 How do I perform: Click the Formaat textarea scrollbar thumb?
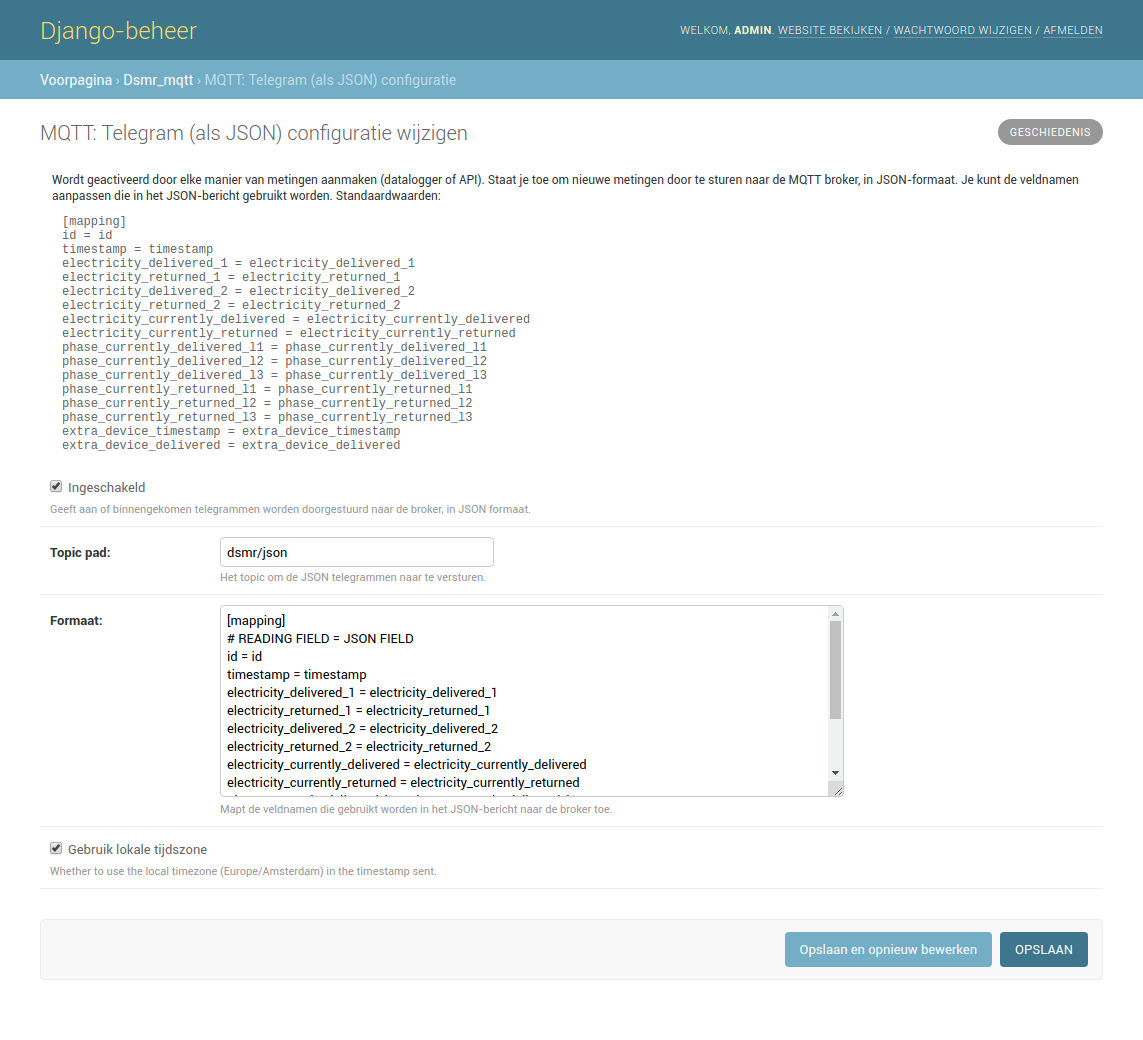835,670
